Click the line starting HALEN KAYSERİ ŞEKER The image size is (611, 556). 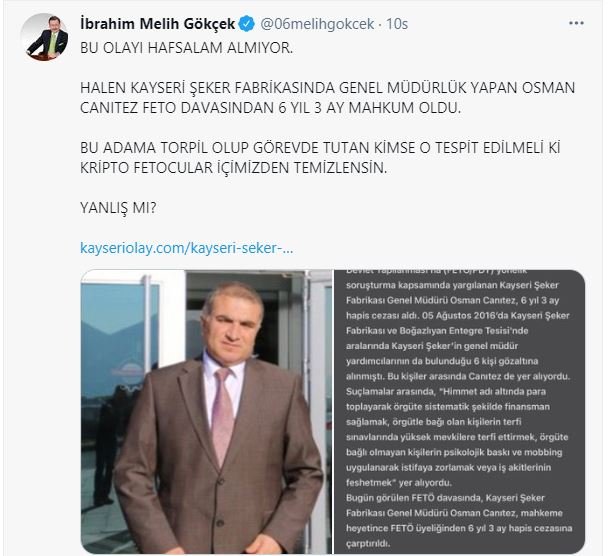(327, 88)
